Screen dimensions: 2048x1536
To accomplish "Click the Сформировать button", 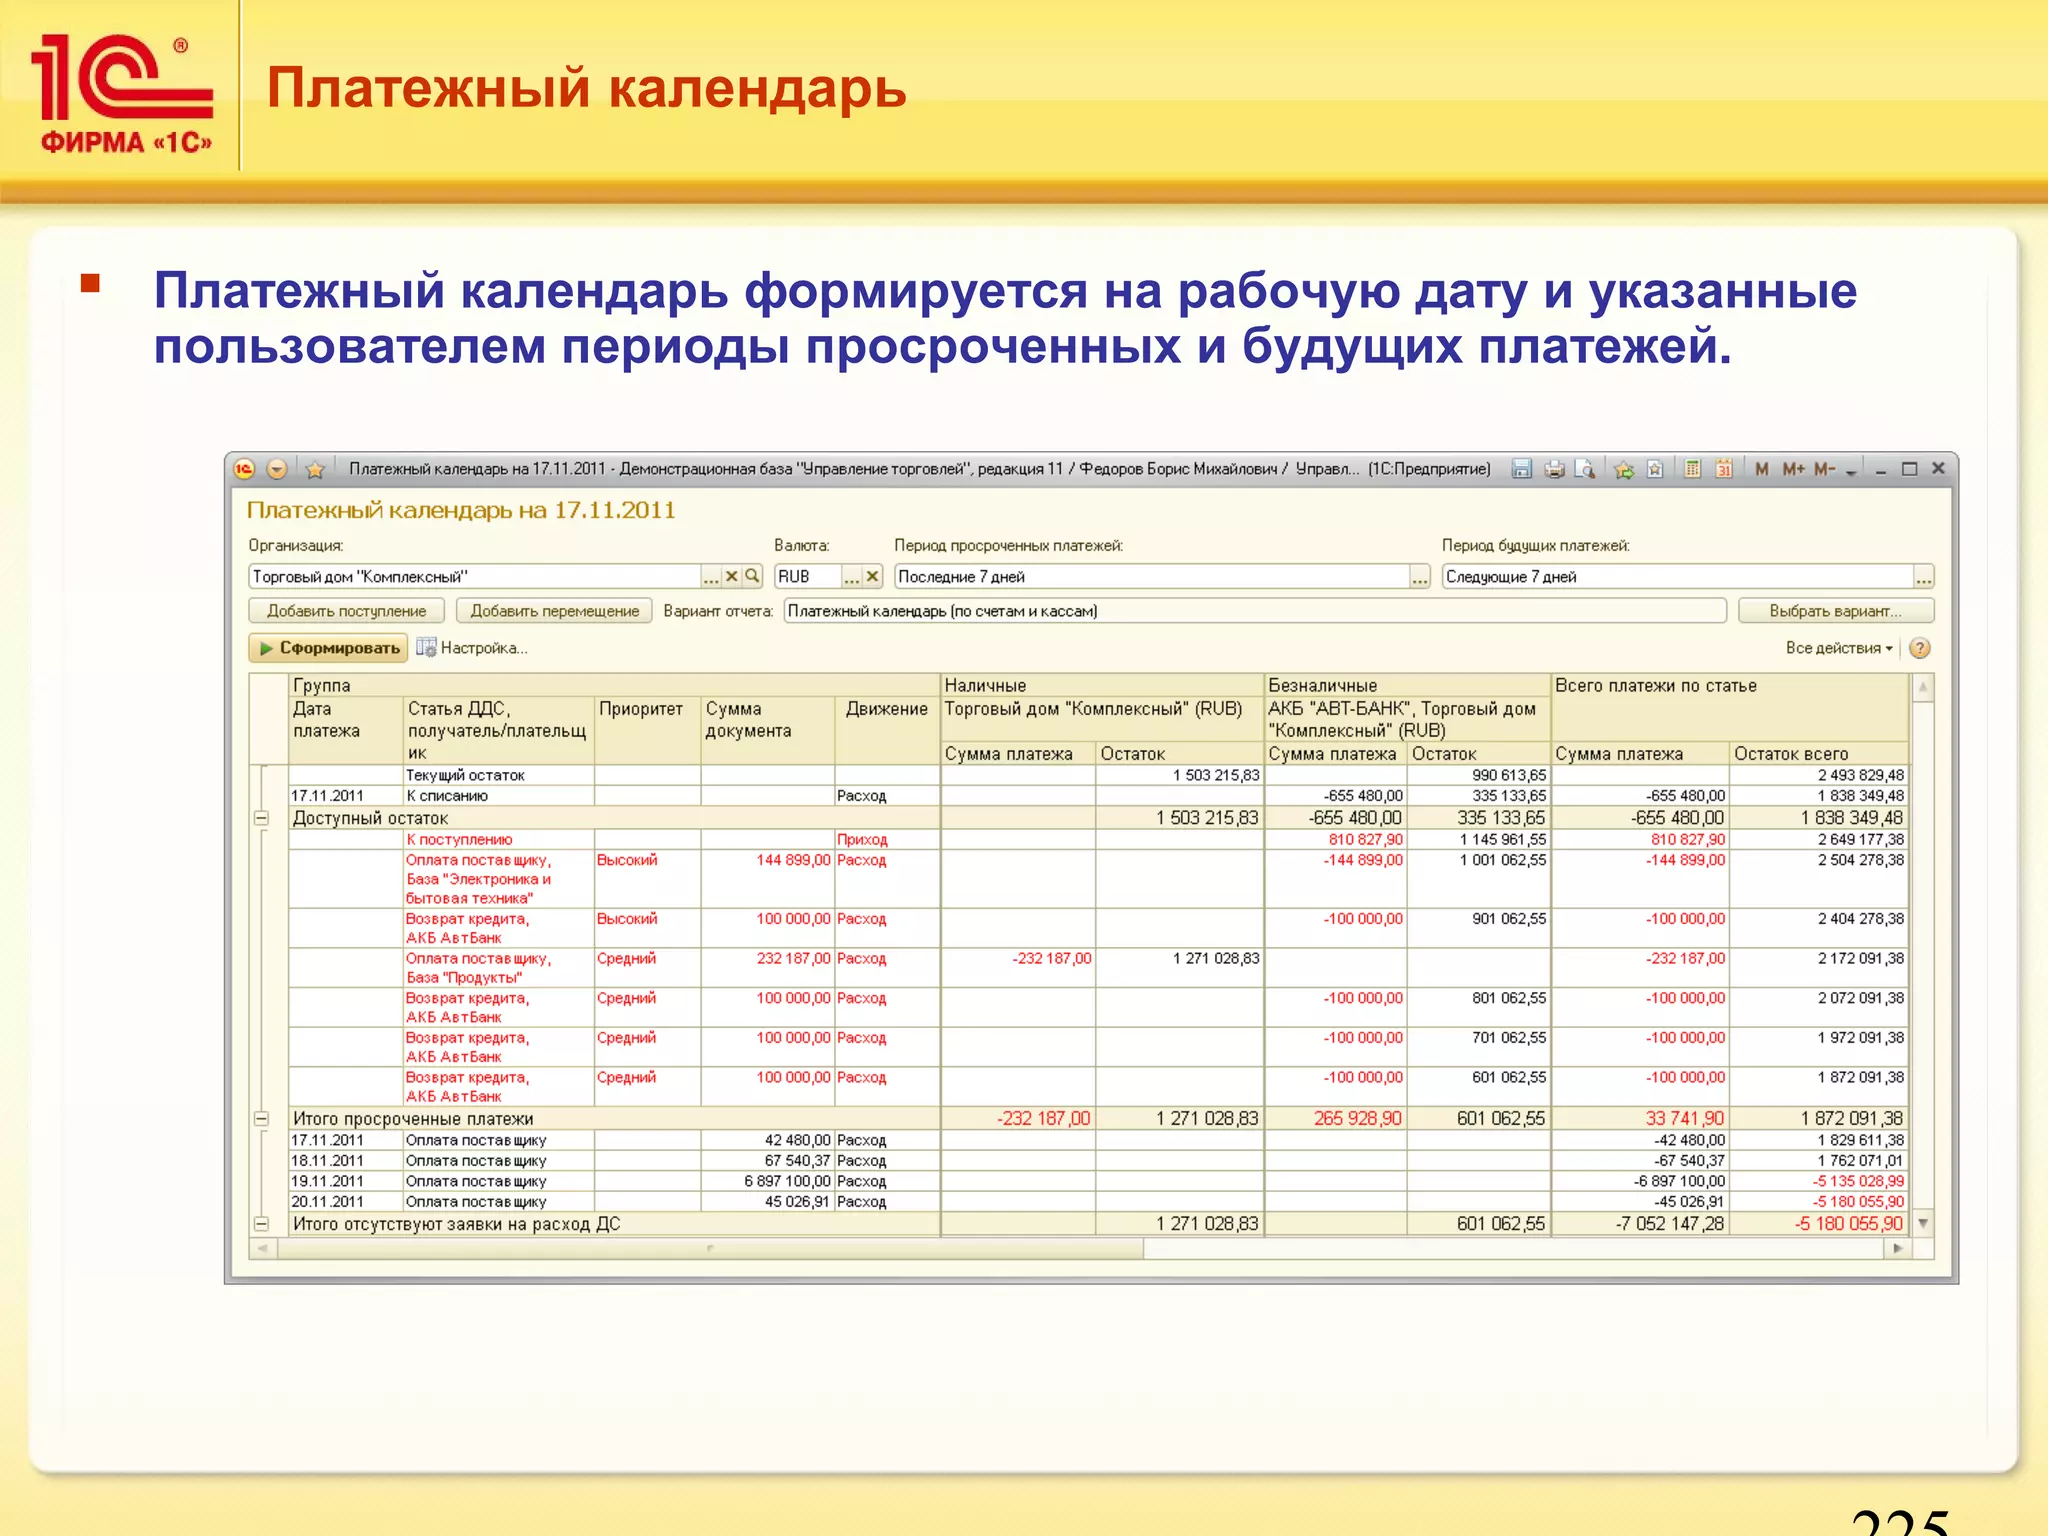I will tap(328, 648).
